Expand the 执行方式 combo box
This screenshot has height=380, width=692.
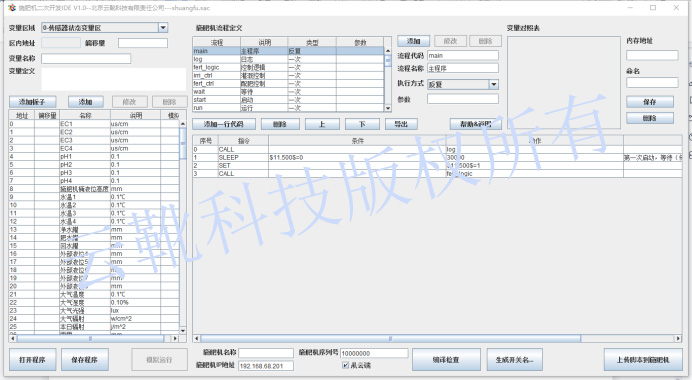pos(494,84)
